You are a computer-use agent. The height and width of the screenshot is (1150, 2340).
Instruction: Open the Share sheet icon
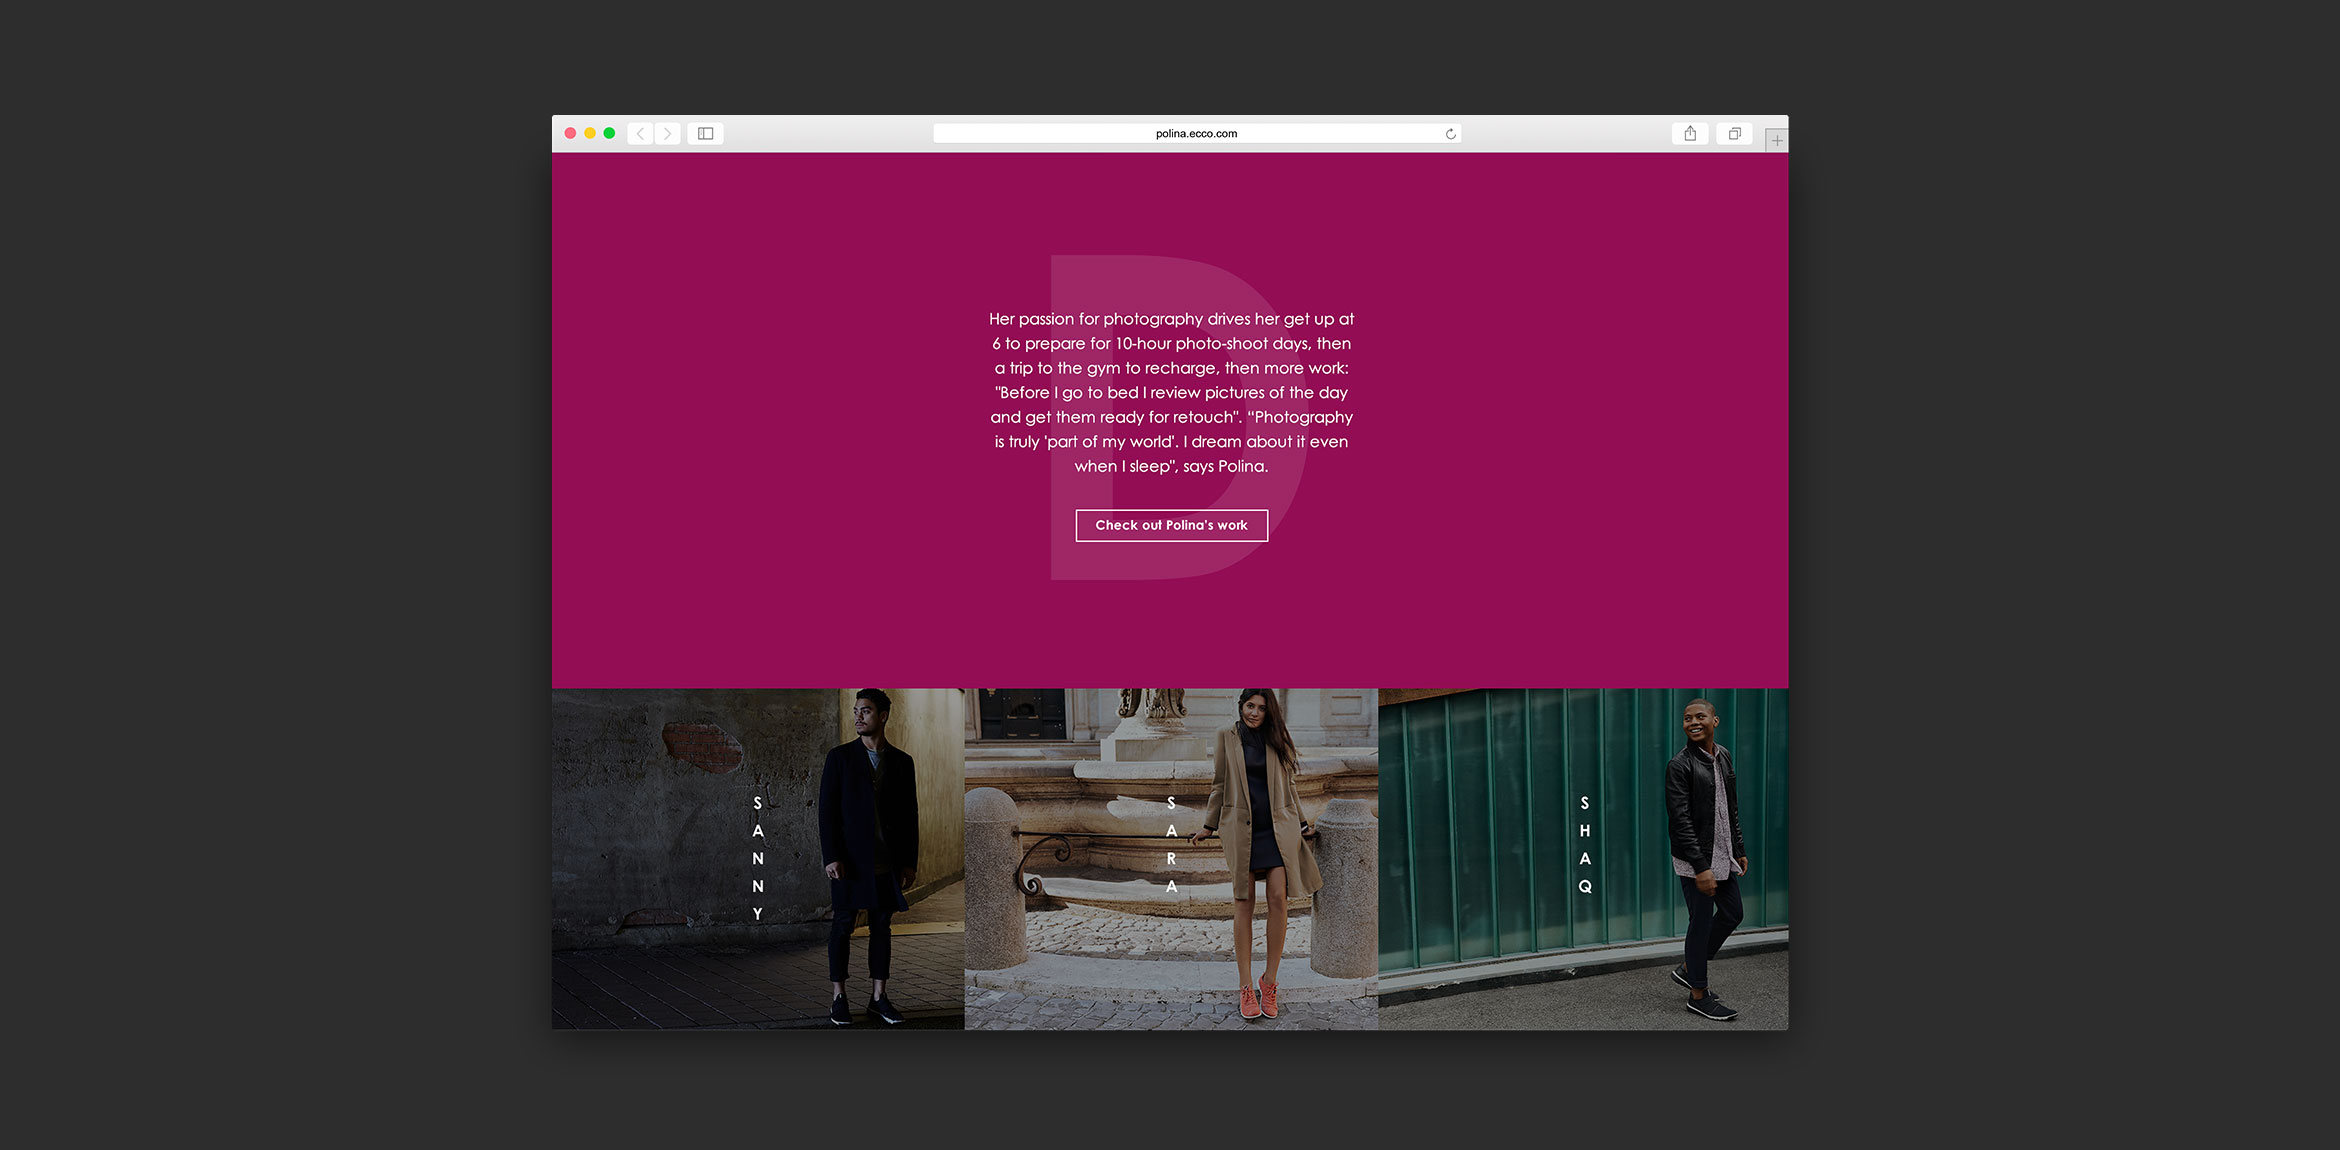(1690, 134)
